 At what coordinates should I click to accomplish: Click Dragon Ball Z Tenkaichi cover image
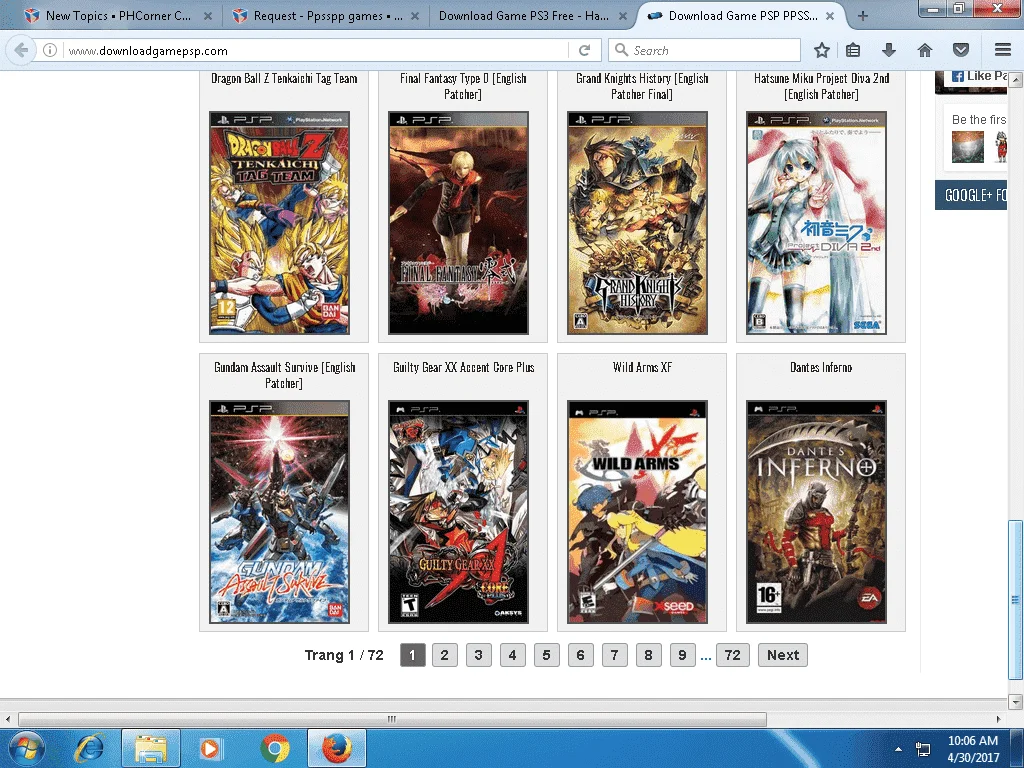tap(280, 223)
